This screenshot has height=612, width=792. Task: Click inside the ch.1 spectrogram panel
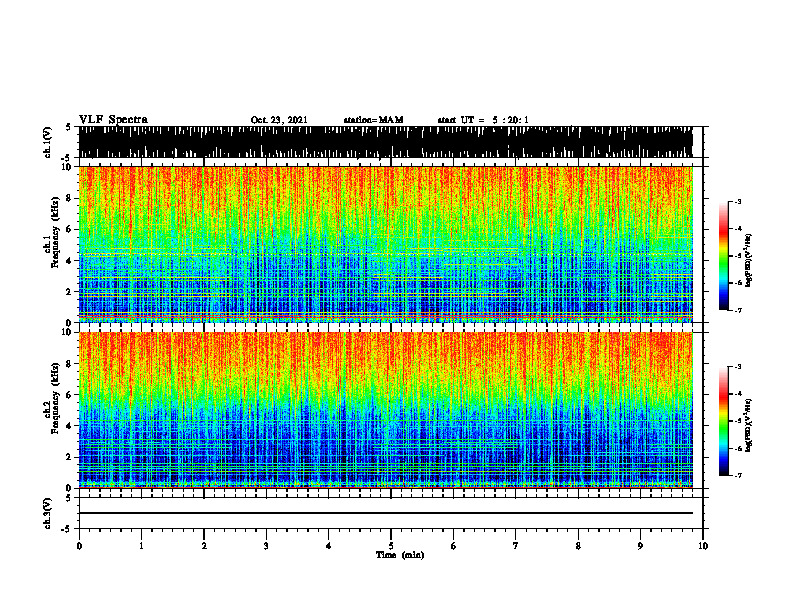[x=386, y=244]
